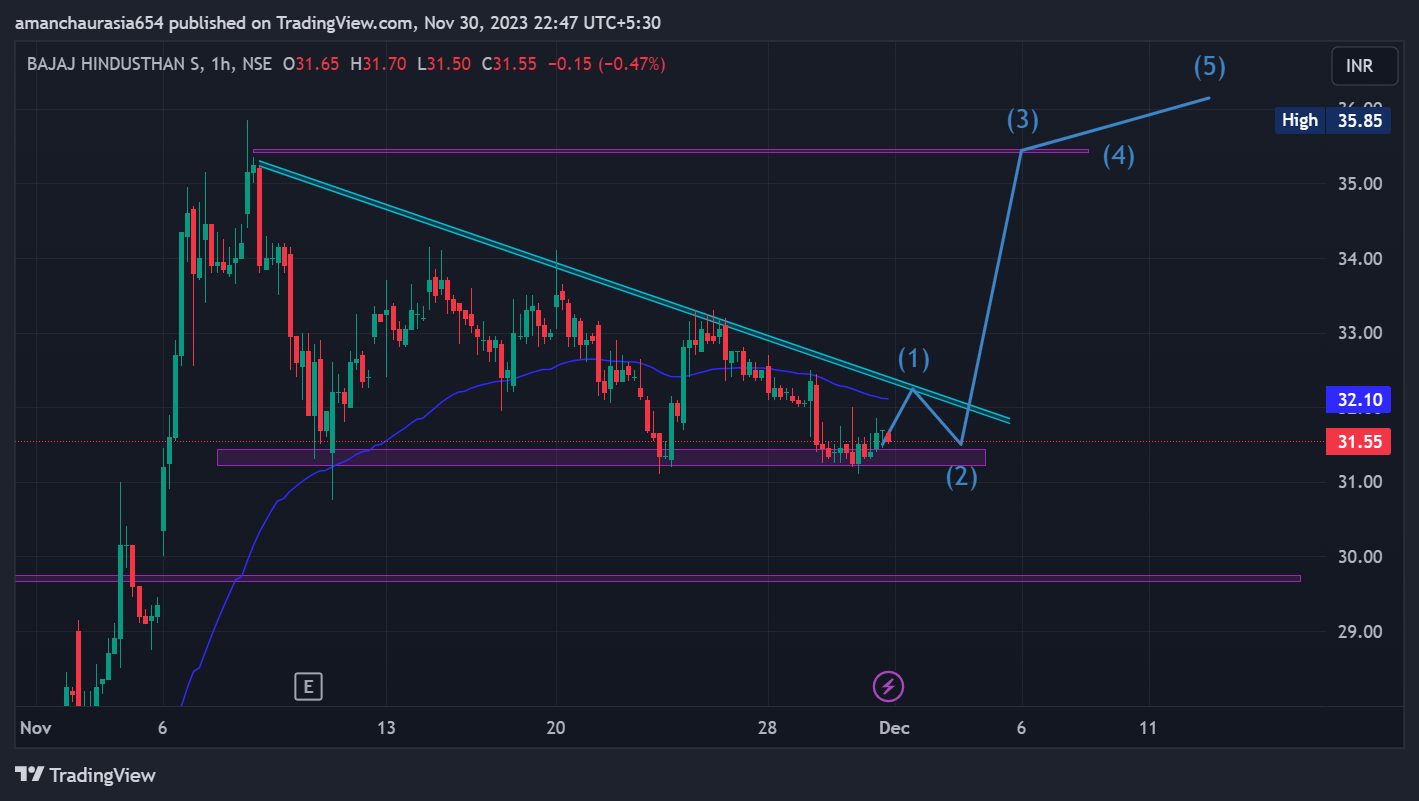
Task: Click the (2) wave label
Action: [x=961, y=477]
